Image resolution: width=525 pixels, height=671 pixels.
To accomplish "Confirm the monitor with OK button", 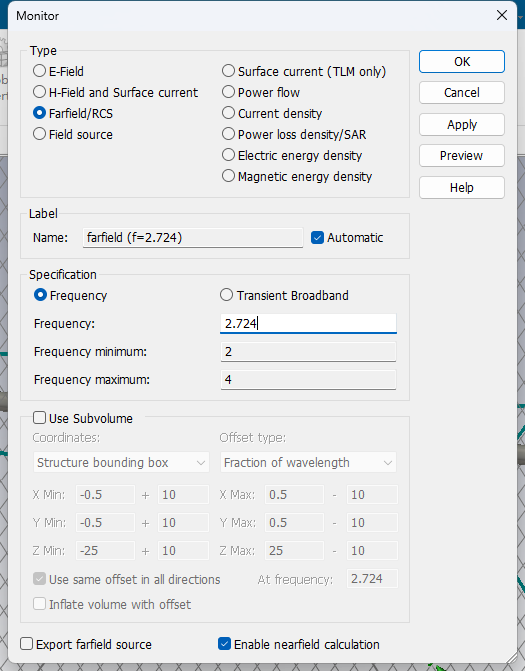I will (x=462, y=62).
